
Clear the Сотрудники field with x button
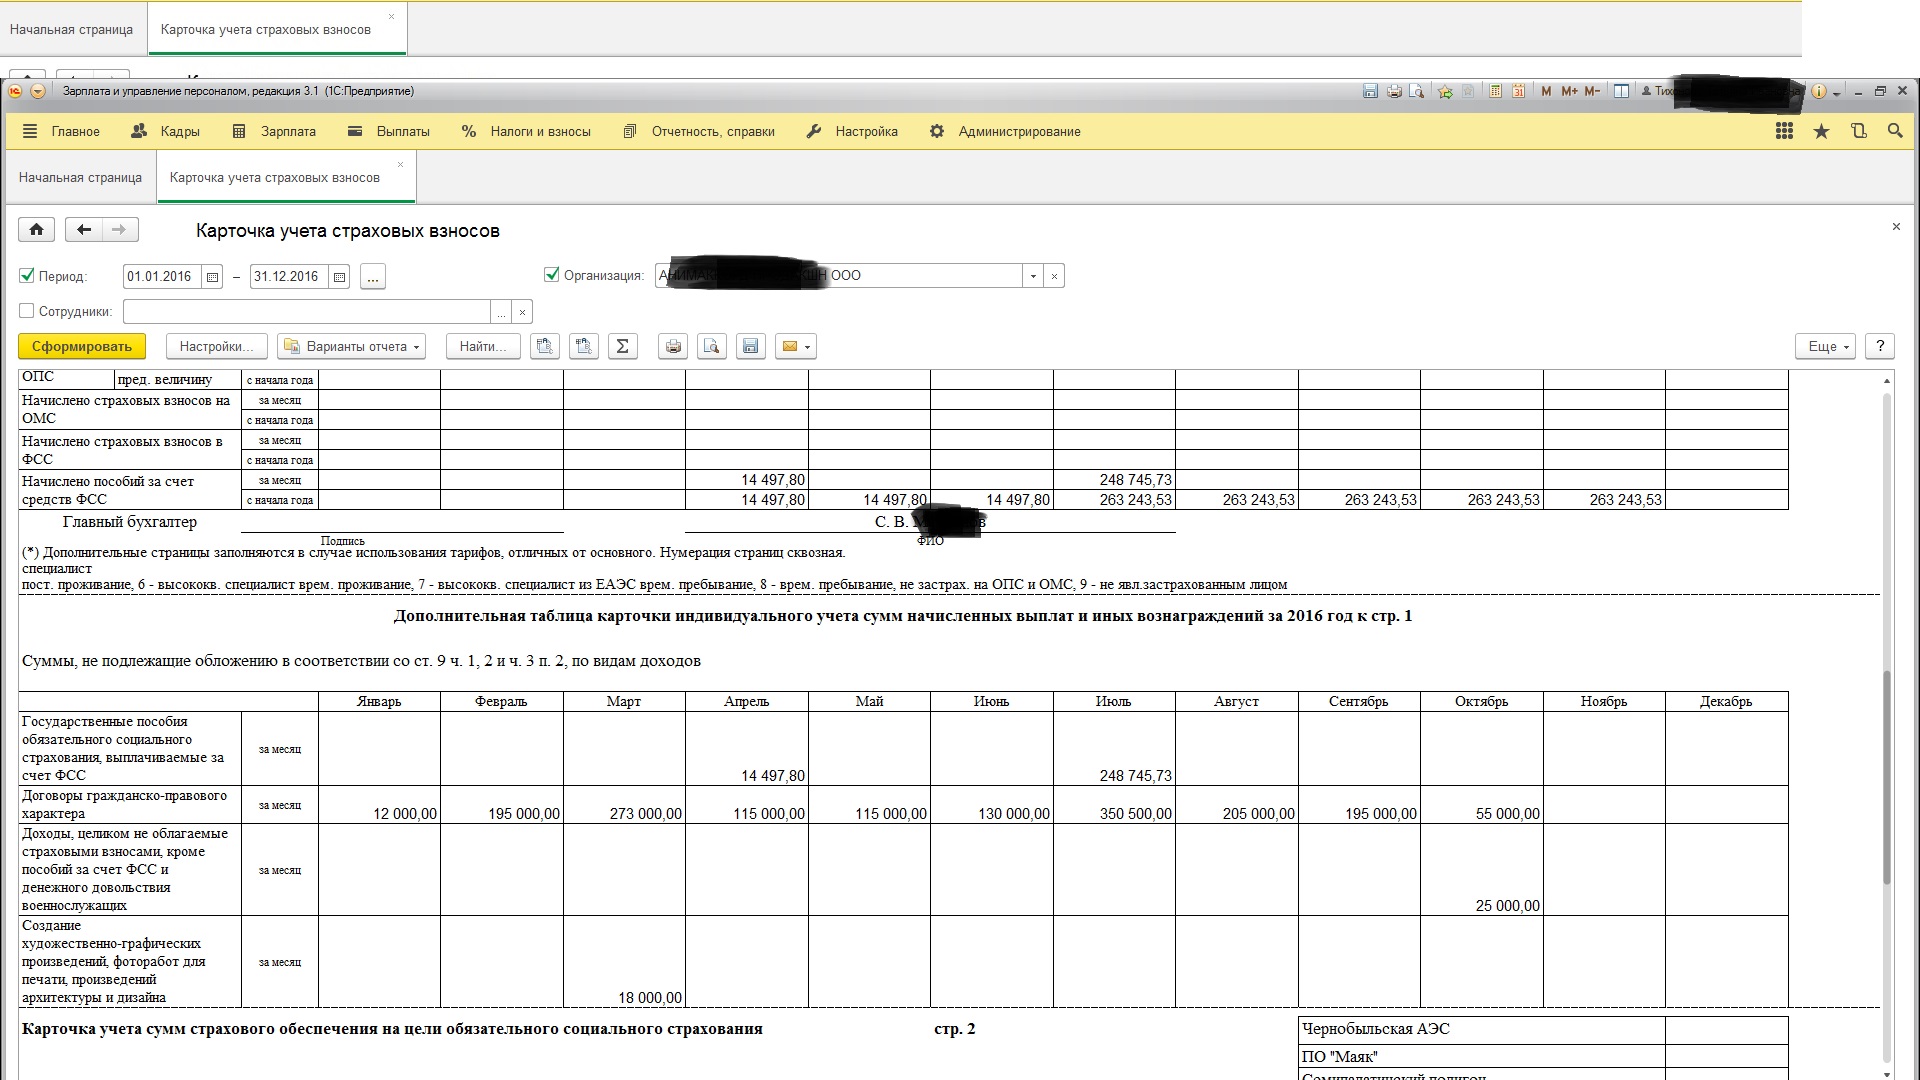pyautogui.click(x=522, y=312)
